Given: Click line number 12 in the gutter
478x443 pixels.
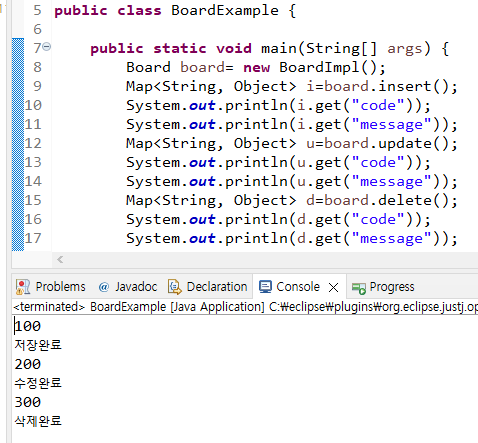Looking at the screenshot, I should pos(33,143).
